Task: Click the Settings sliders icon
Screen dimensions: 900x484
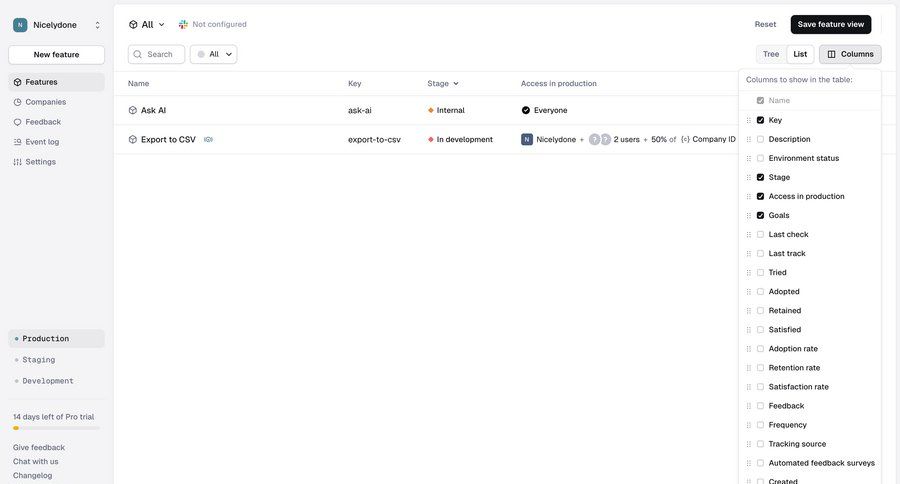Action: click(17, 162)
